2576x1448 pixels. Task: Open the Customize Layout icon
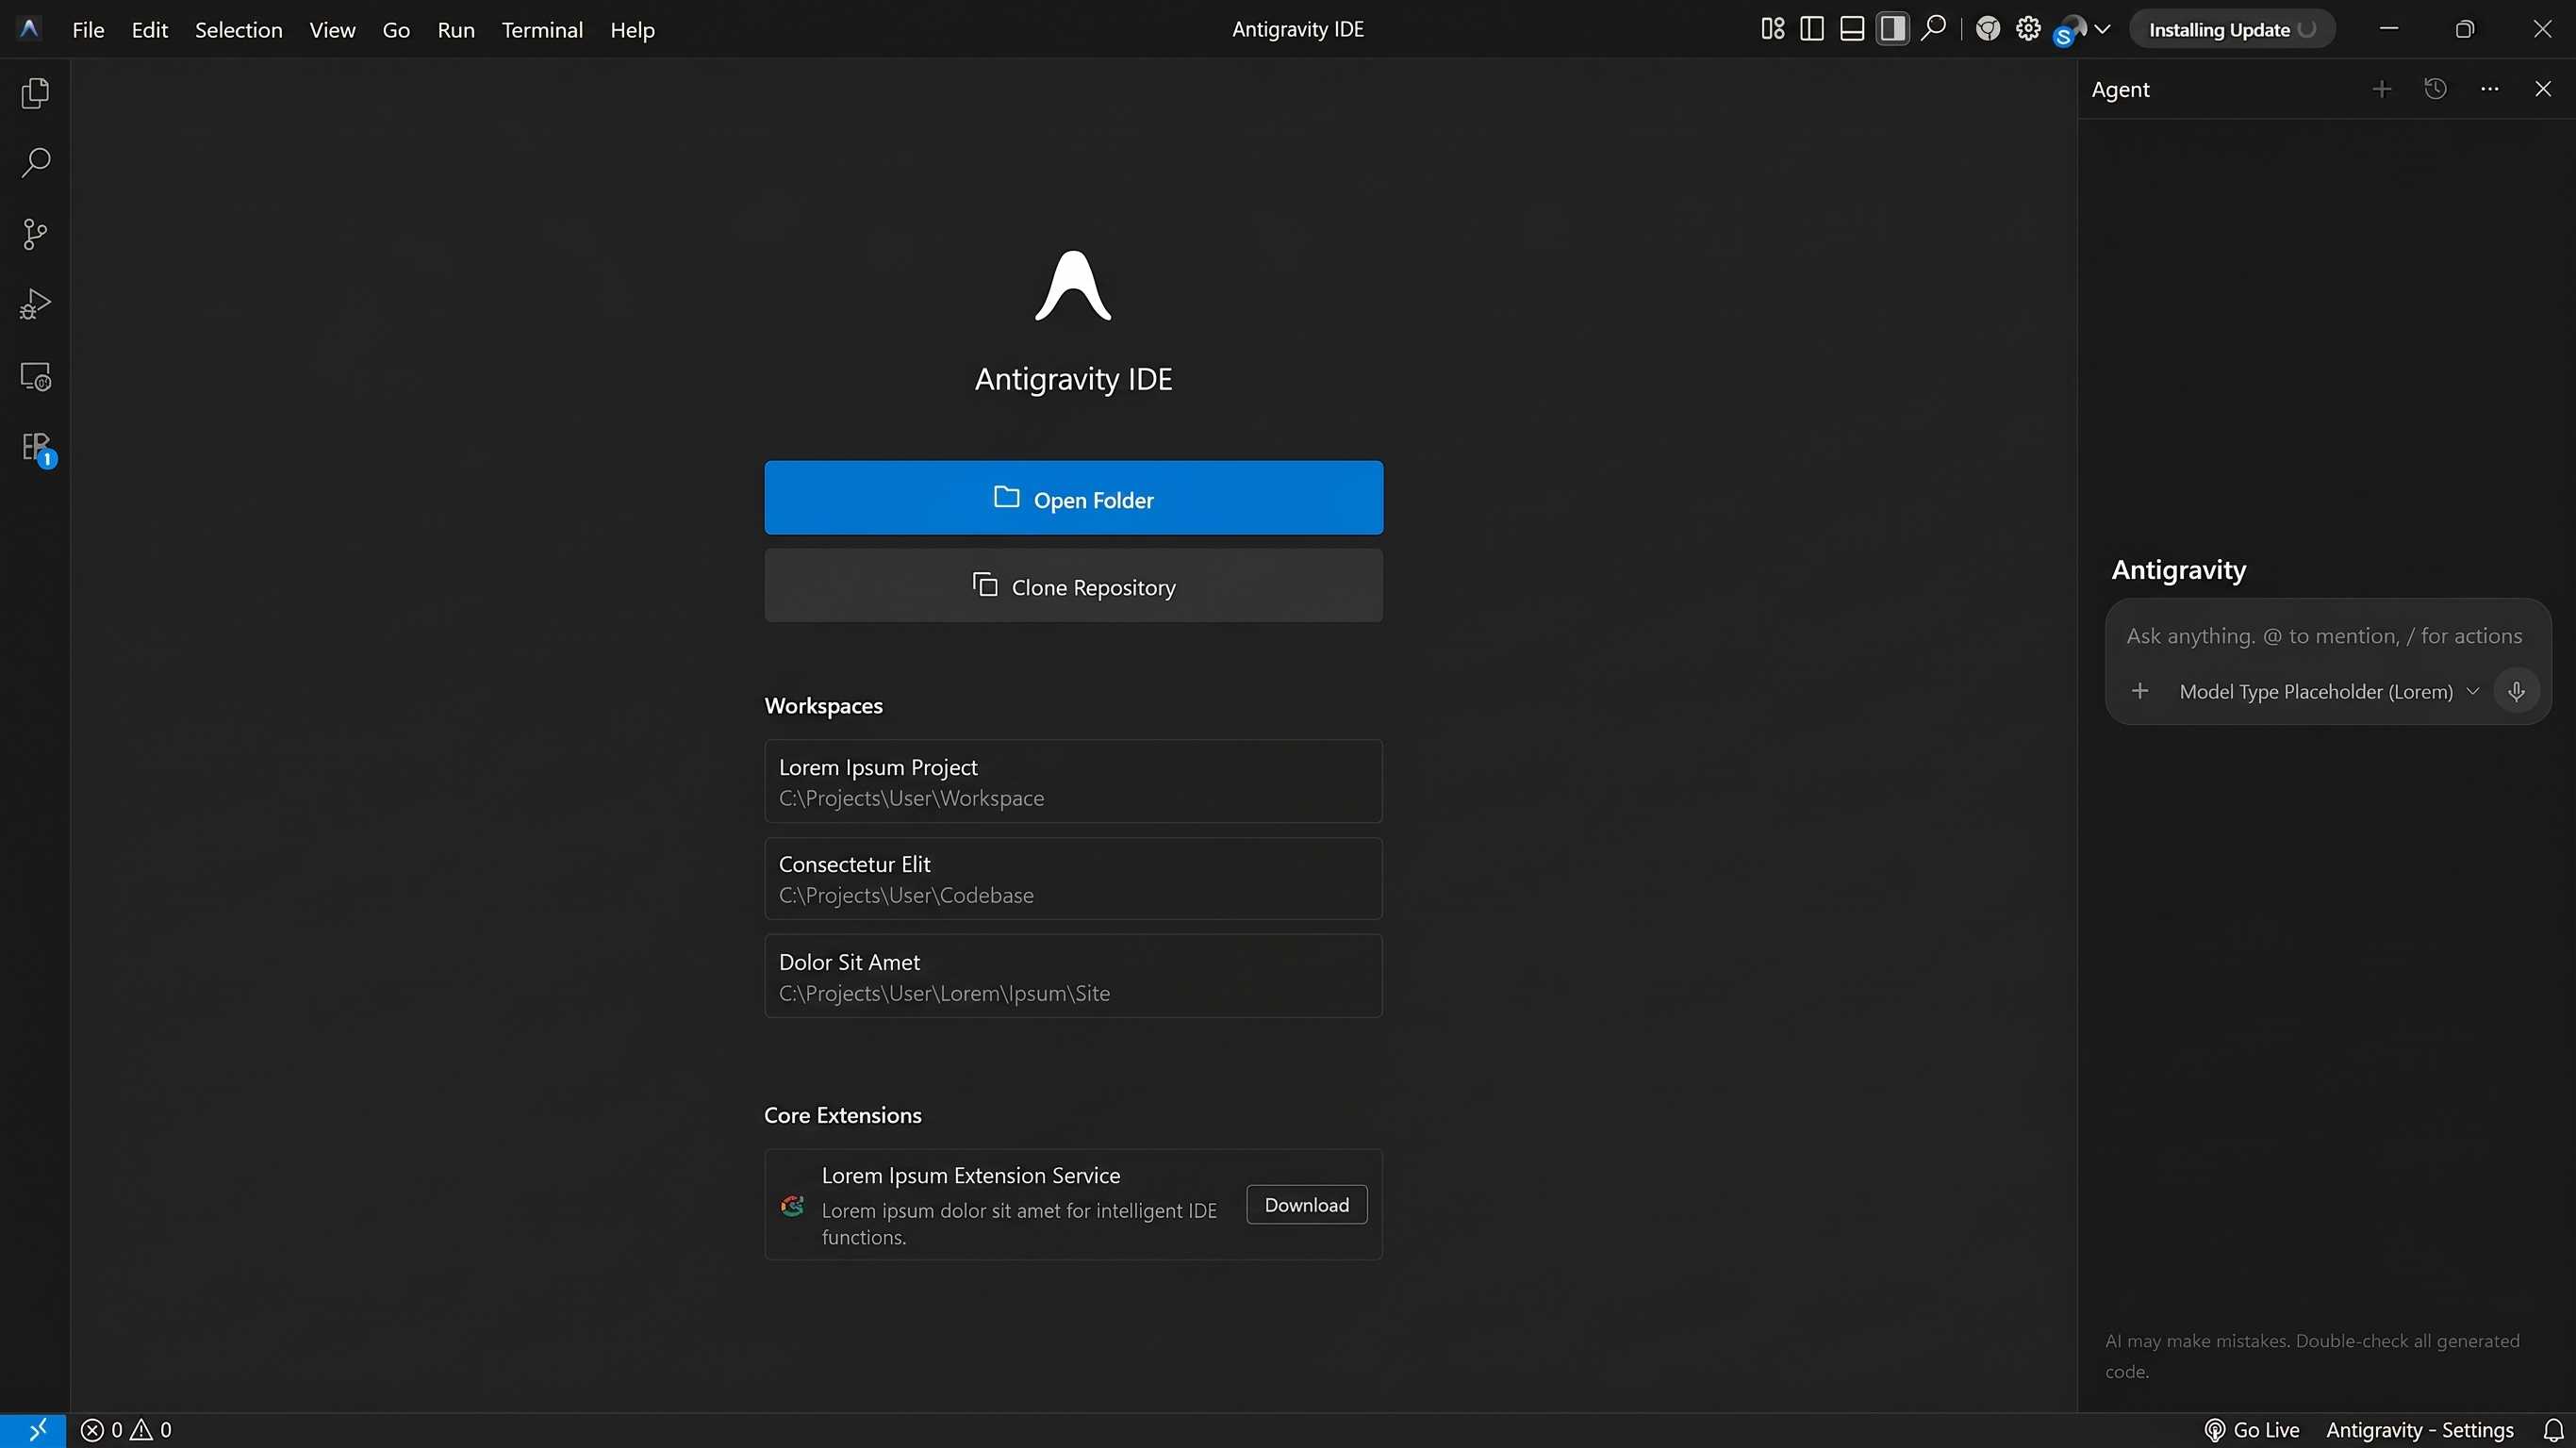click(1772, 29)
